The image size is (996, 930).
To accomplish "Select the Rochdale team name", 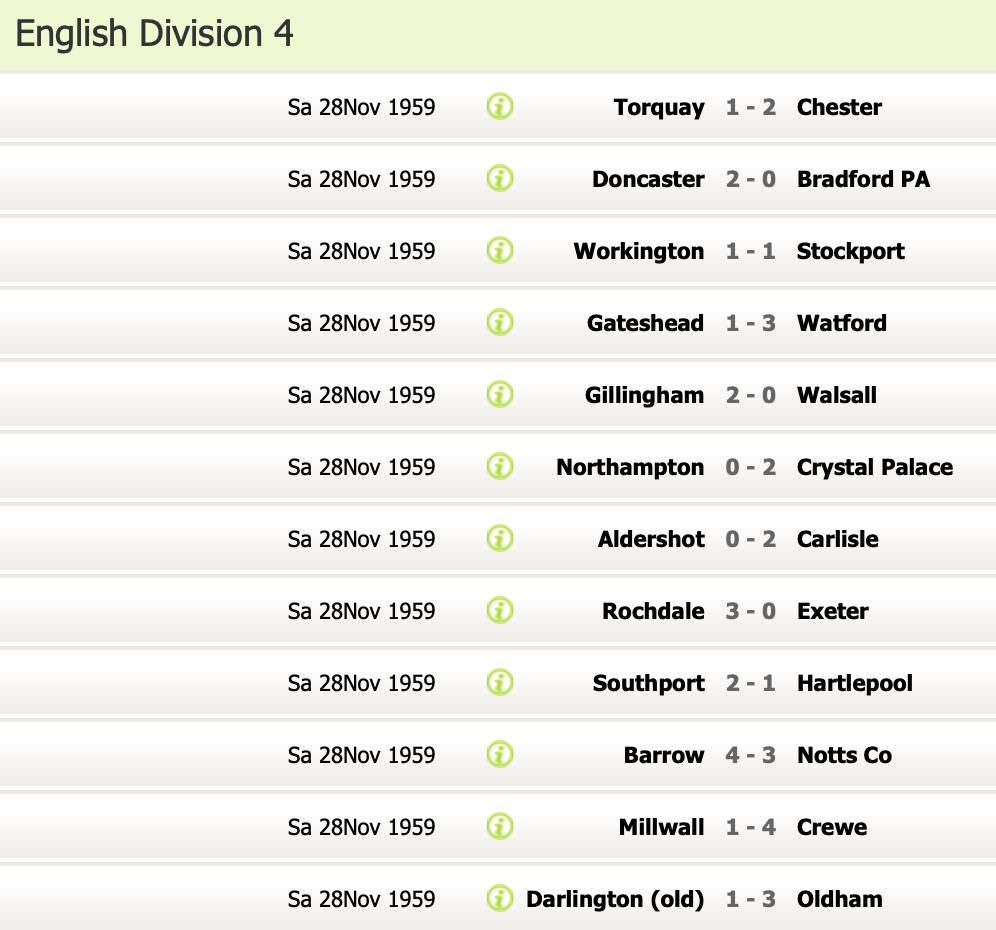I will [x=653, y=611].
